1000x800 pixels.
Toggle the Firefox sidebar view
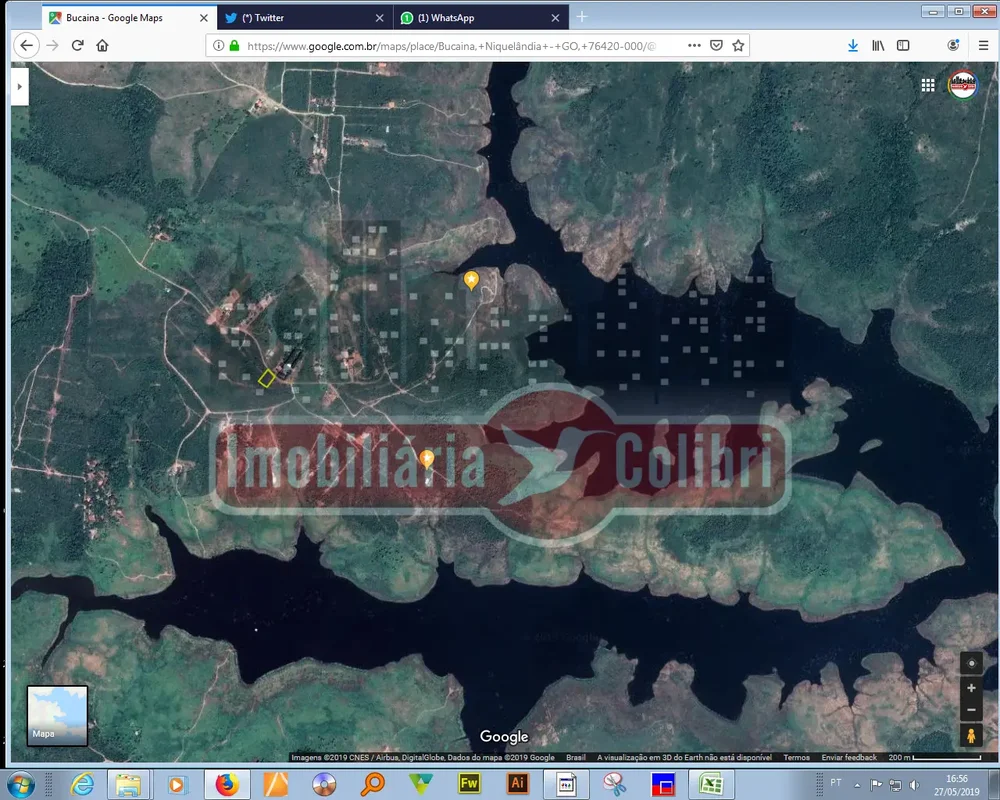point(903,45)
